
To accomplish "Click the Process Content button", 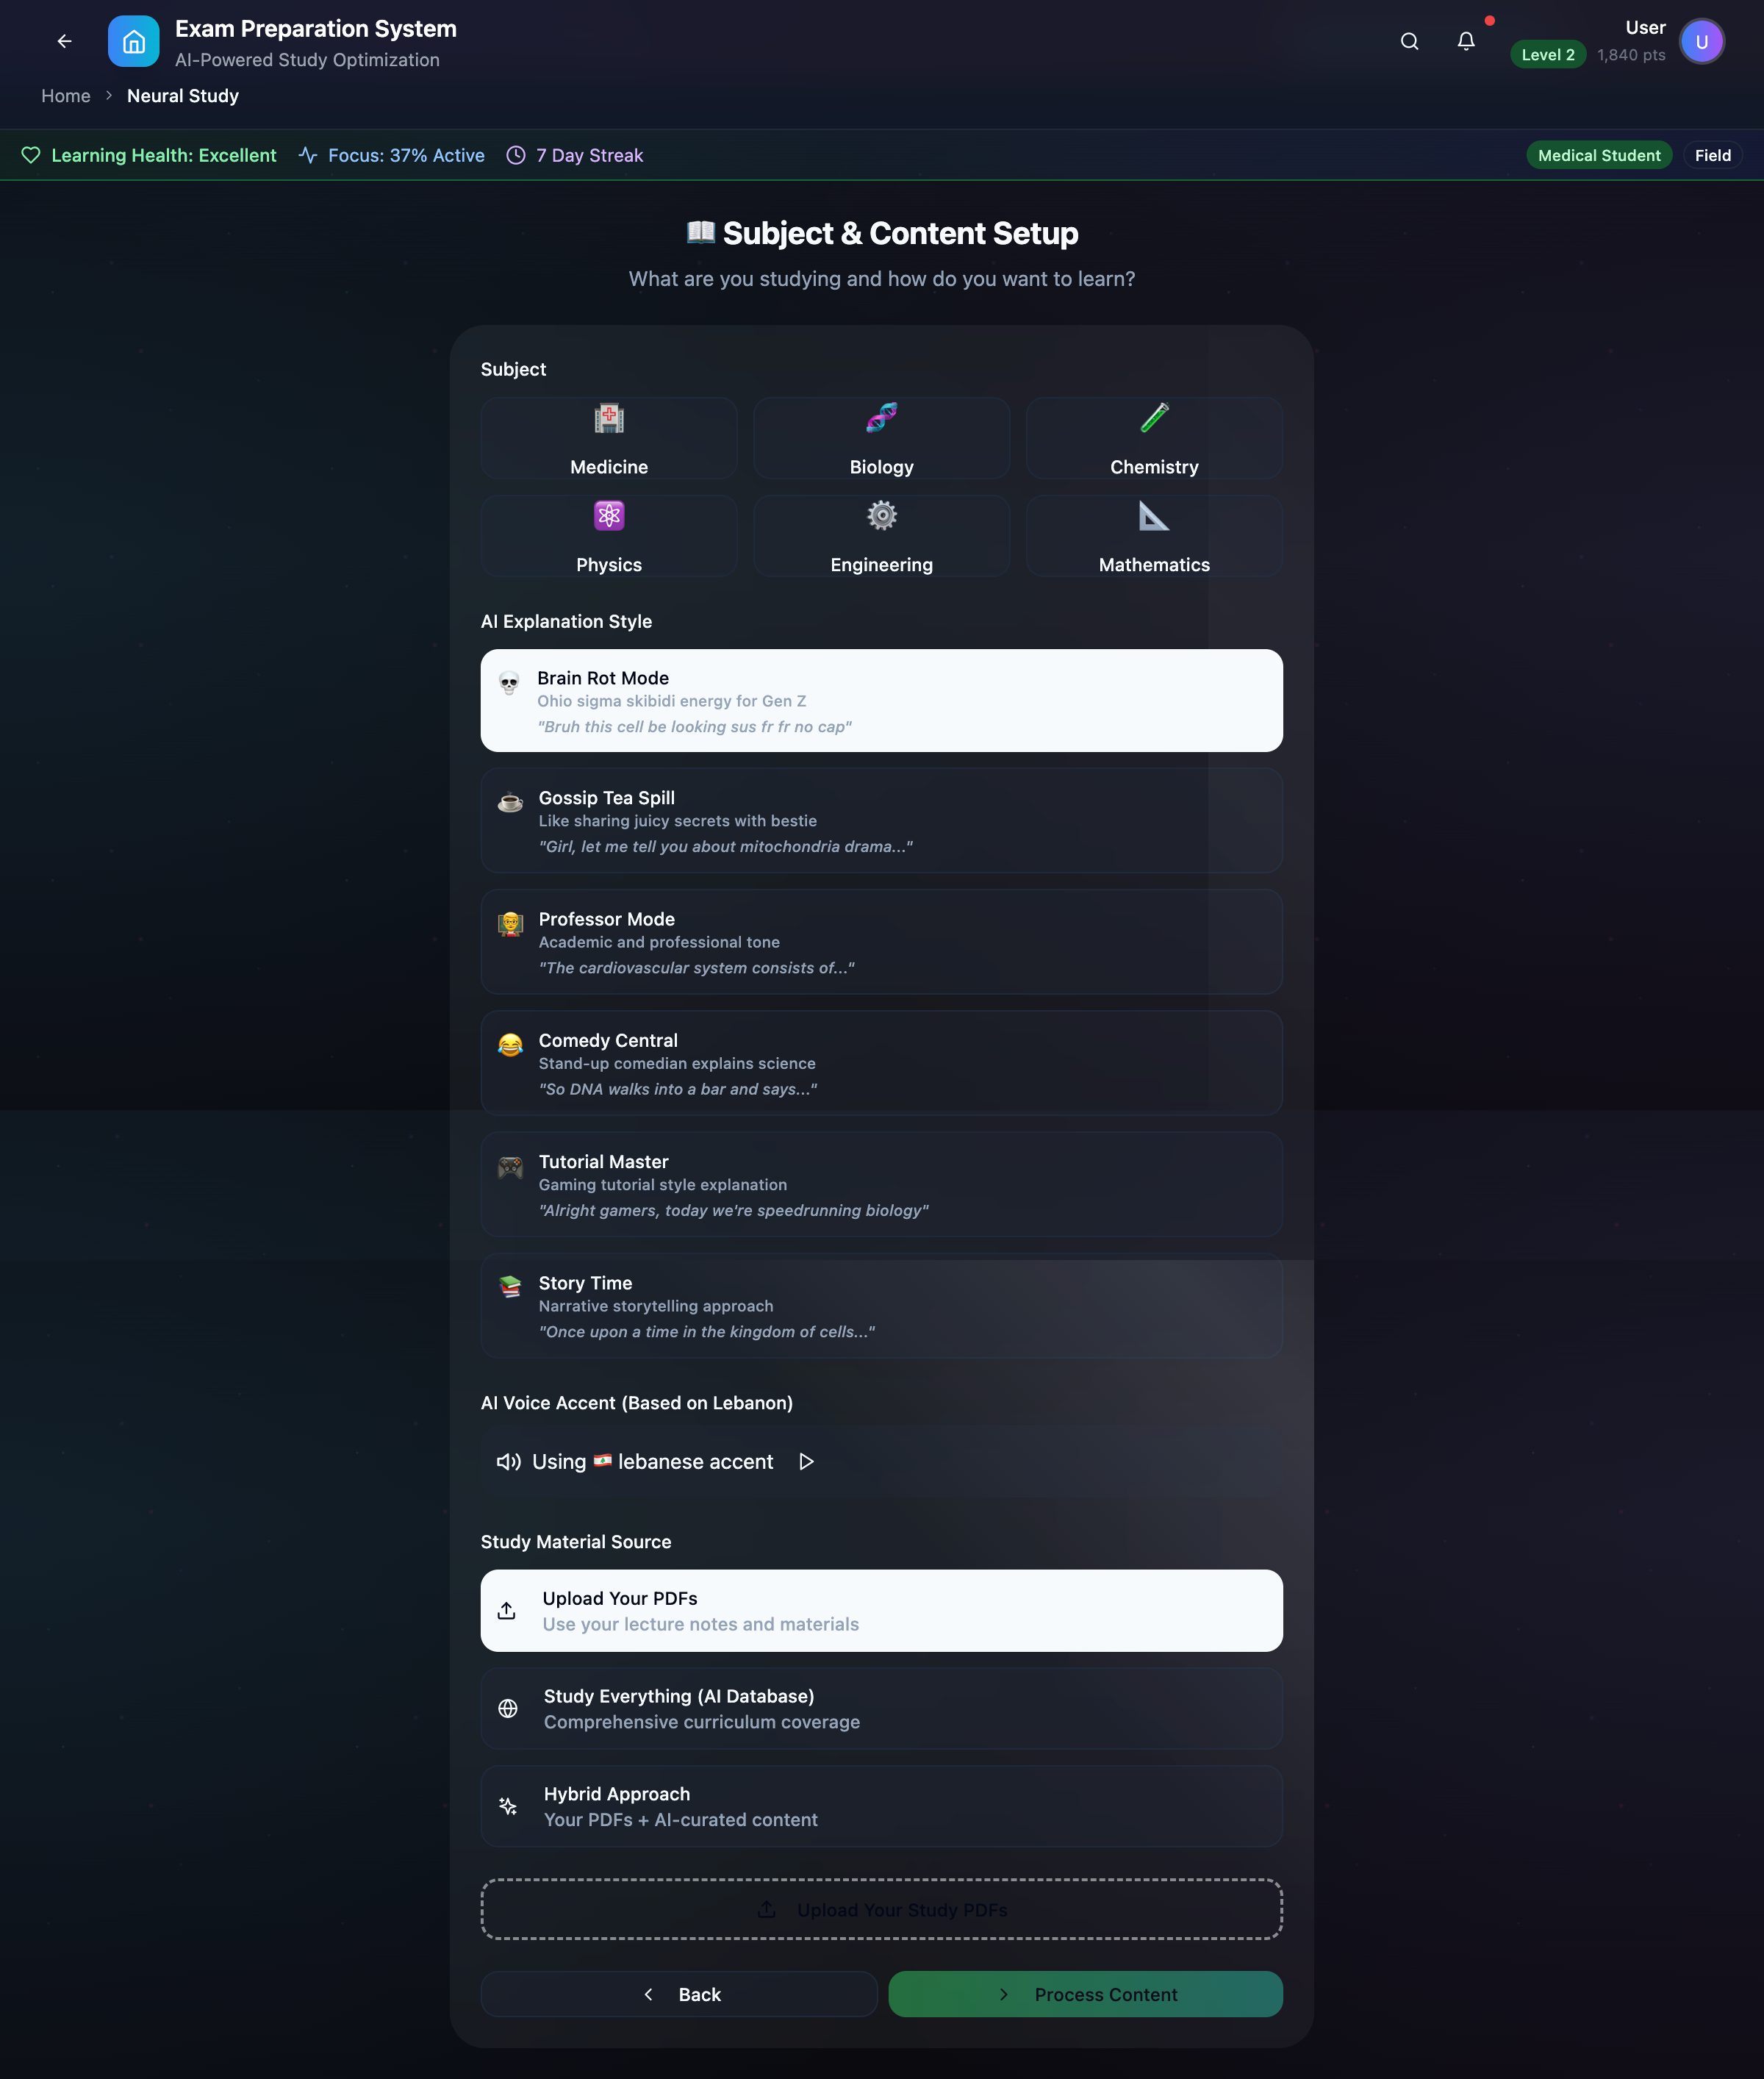I will (x=1085, y=1994).
